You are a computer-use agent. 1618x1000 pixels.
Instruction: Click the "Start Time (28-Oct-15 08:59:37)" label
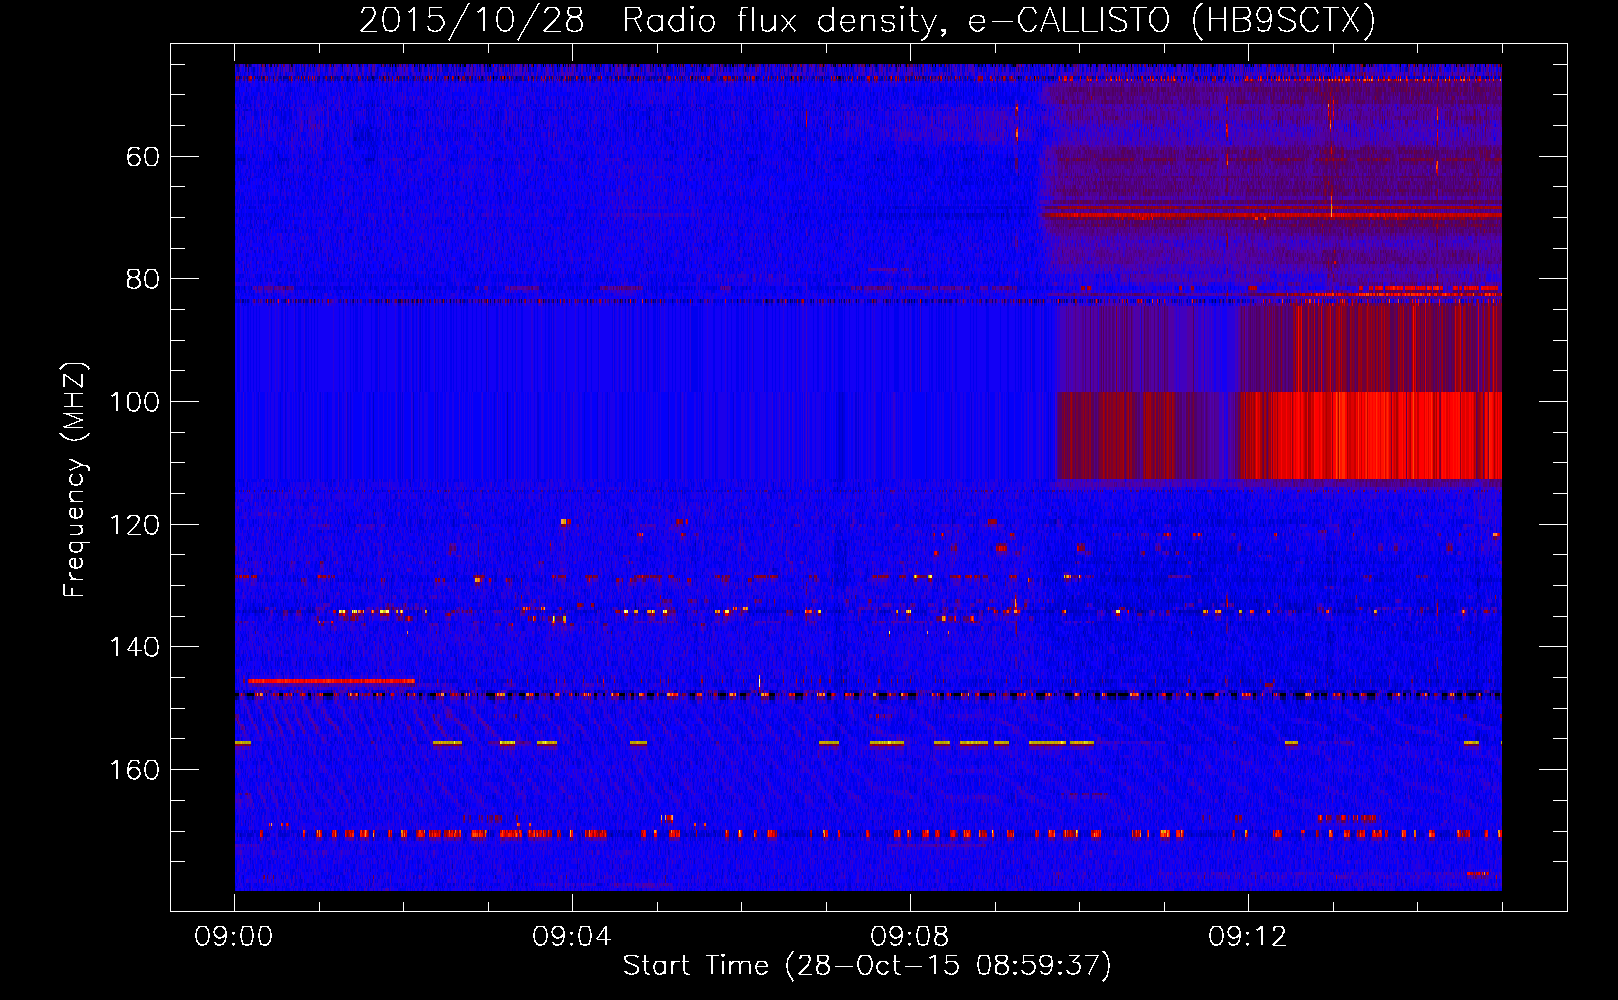tap(867, 965)
